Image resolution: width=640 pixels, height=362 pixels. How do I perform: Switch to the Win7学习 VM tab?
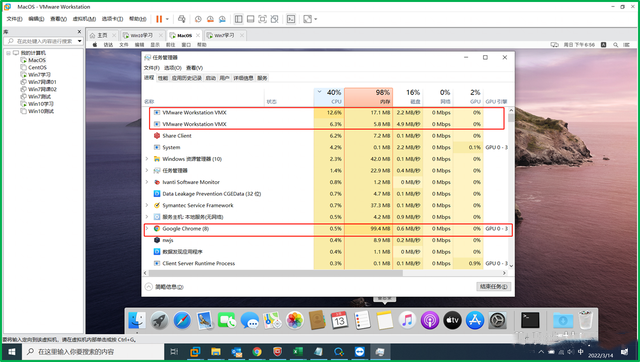[x=224, y=35]
